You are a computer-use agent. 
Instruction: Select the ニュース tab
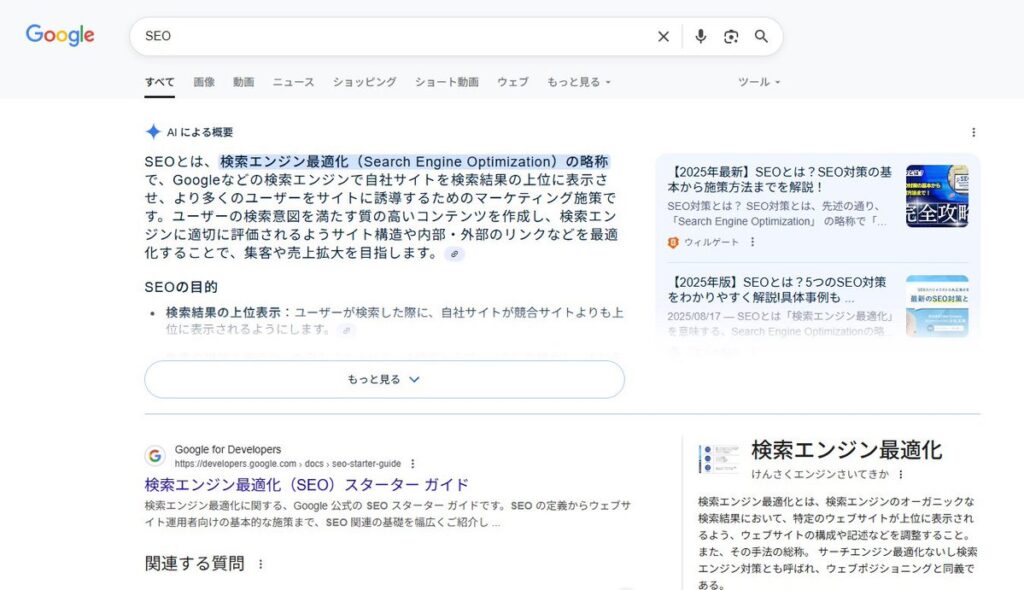coord(293,82)
